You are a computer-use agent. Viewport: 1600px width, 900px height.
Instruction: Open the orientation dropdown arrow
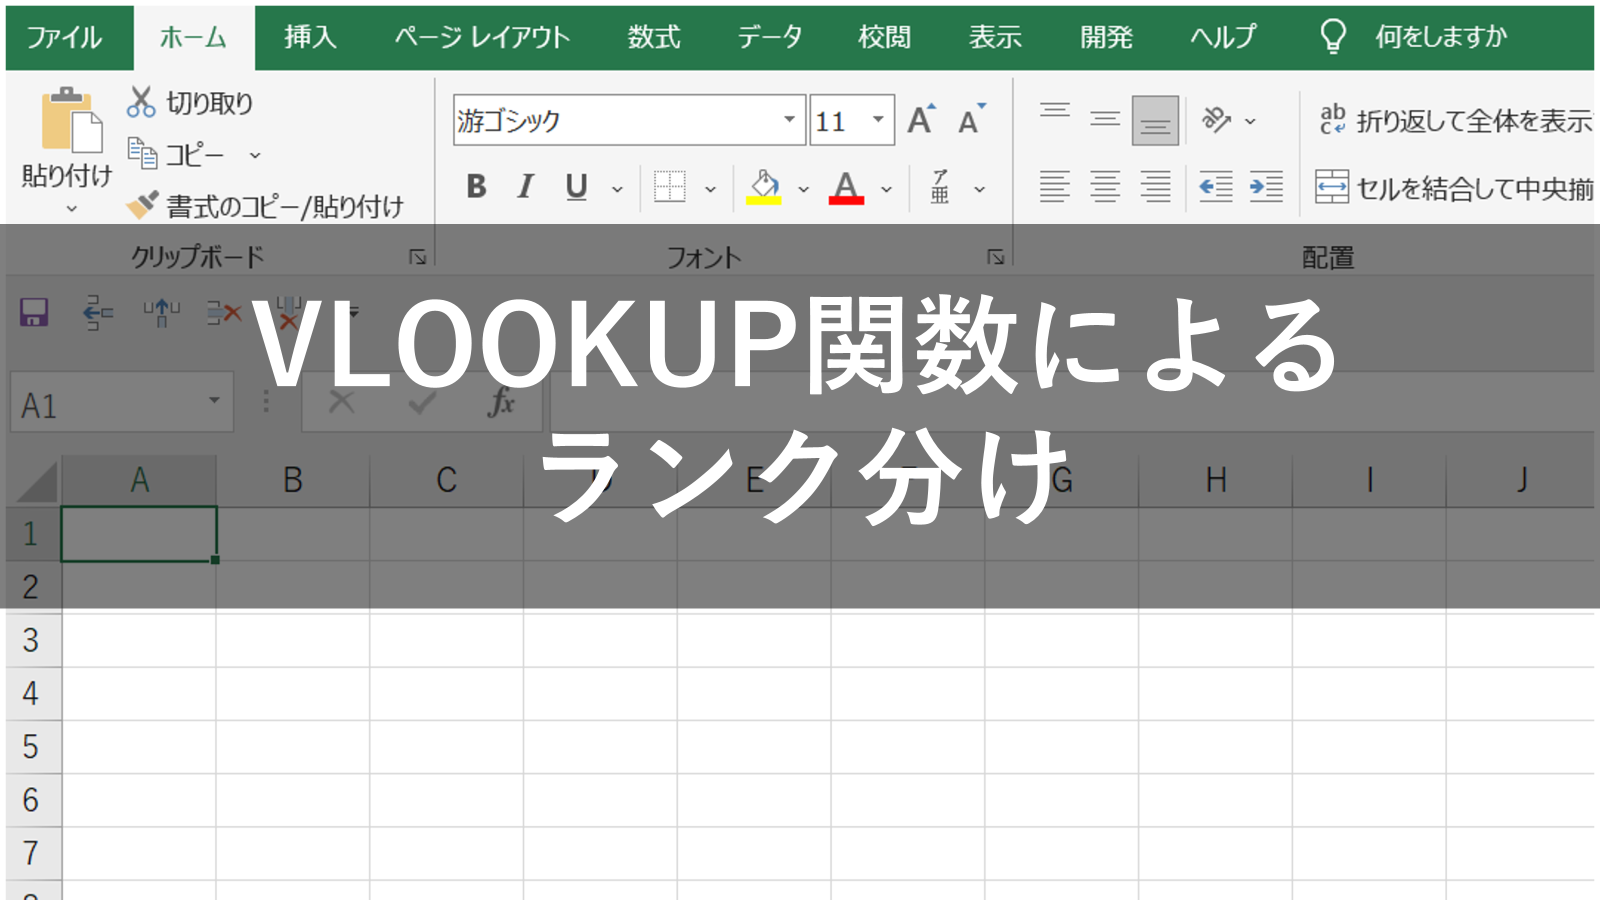click(x=1250, y=121)
